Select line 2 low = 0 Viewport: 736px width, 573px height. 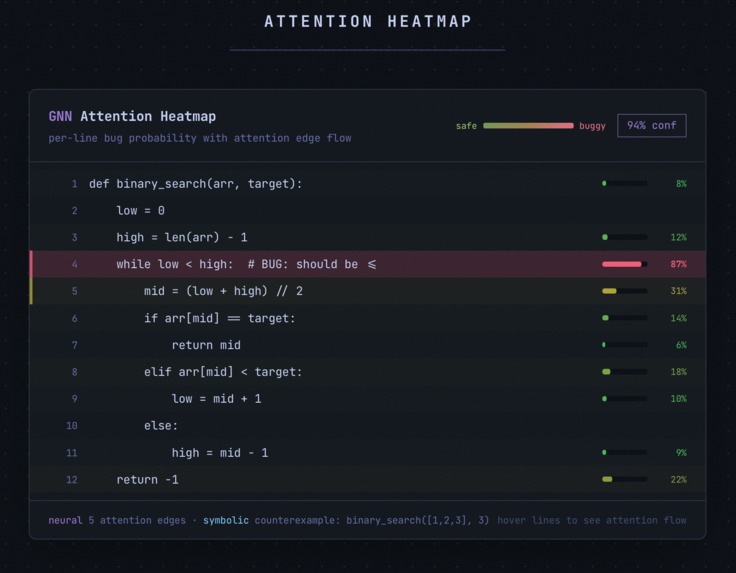click(x=368, y=210)
